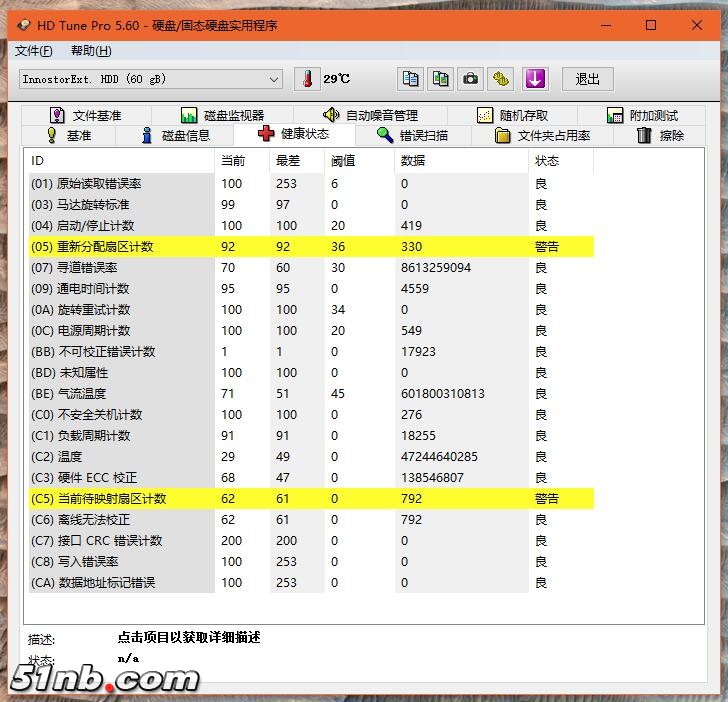
Task: Click data value 8613259094
Action: point(436,268)
